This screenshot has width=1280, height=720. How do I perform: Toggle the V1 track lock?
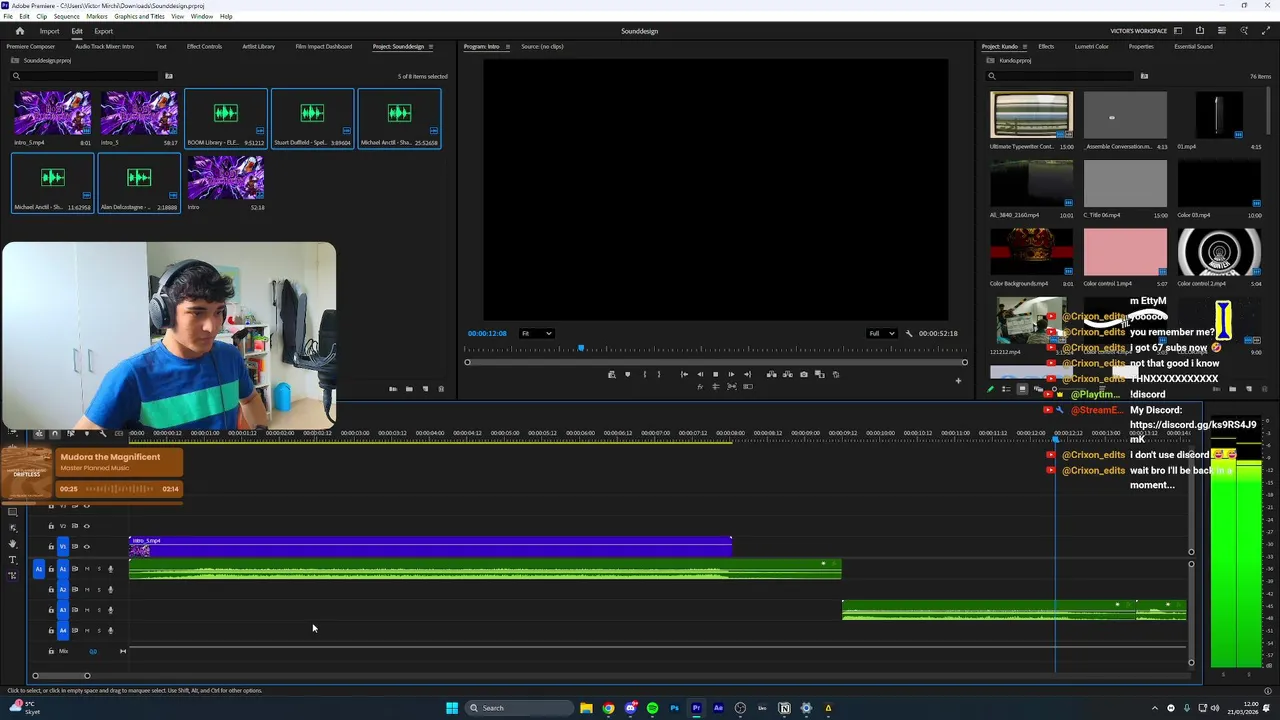click(51, 547)
